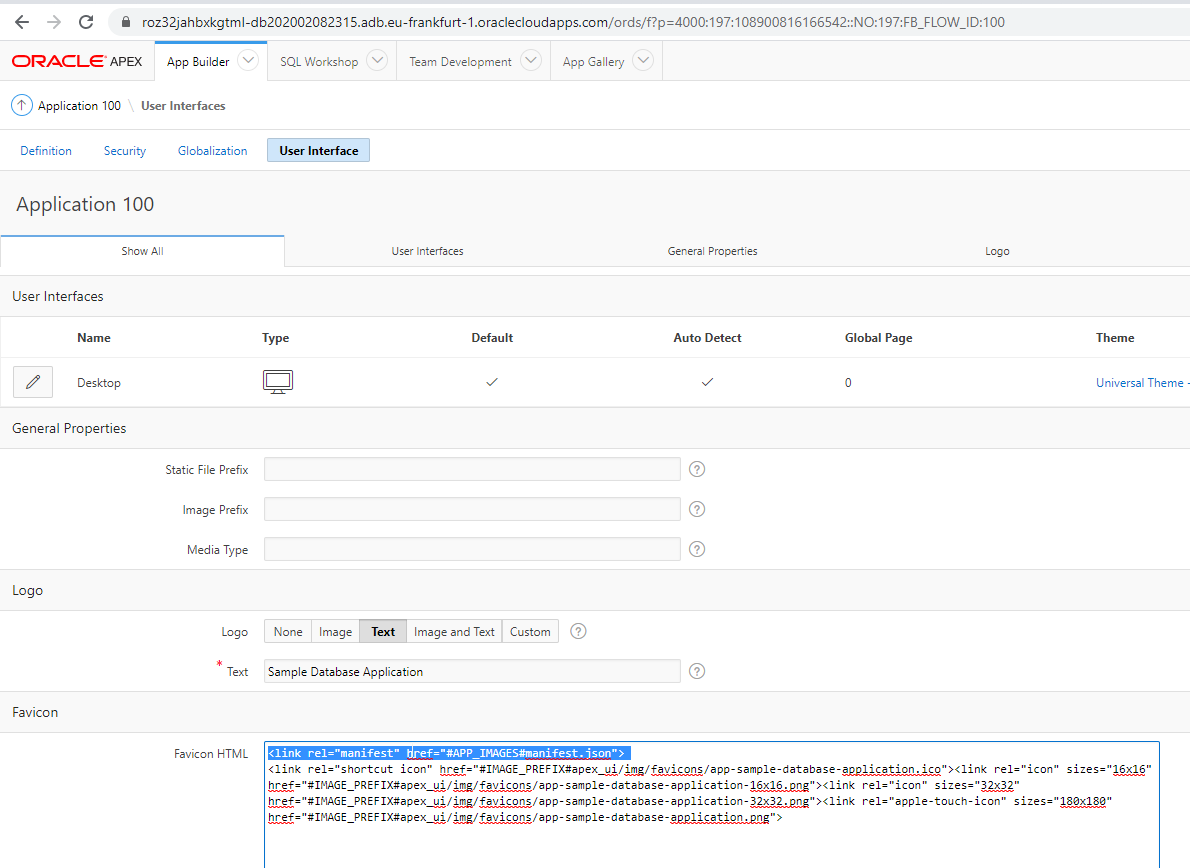Click the Global Page value 0
Image resolution: width=1190 pixels, height=868 pixels.
(x=848, y=382)
